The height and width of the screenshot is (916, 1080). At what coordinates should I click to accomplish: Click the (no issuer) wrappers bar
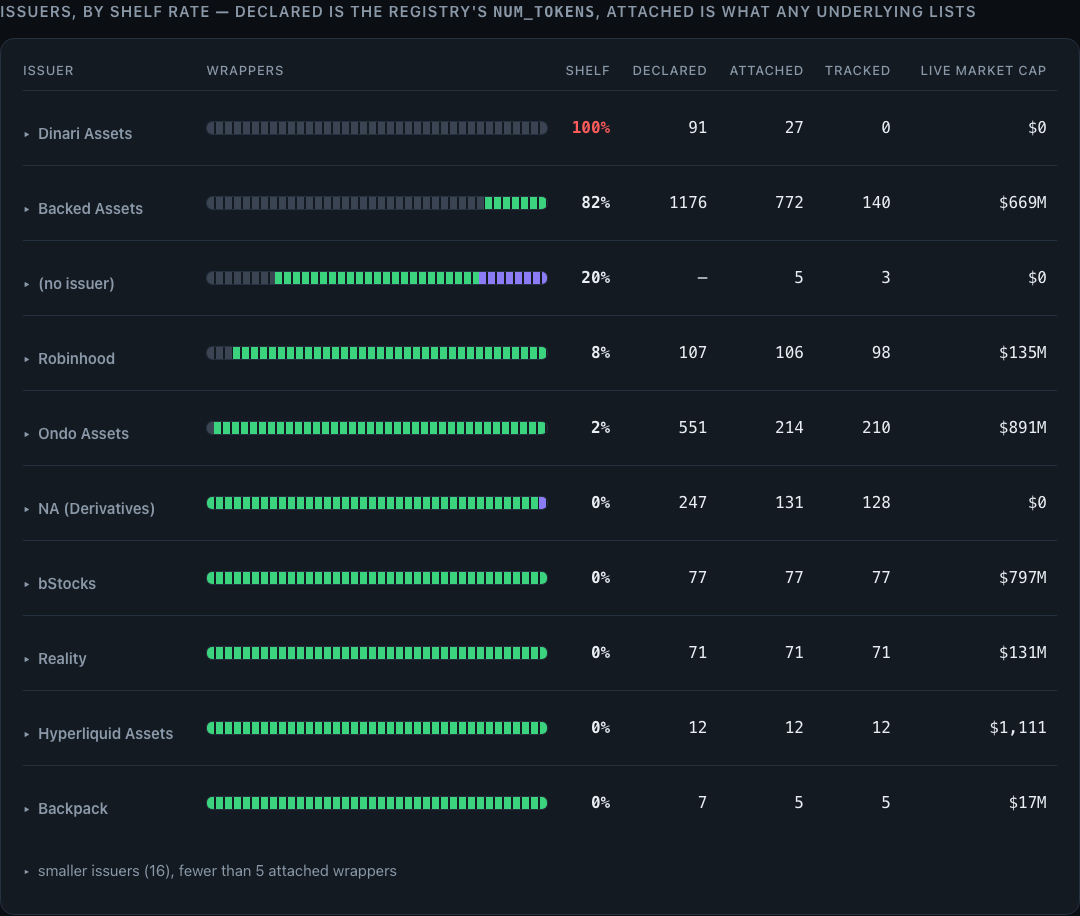(377, 278)
